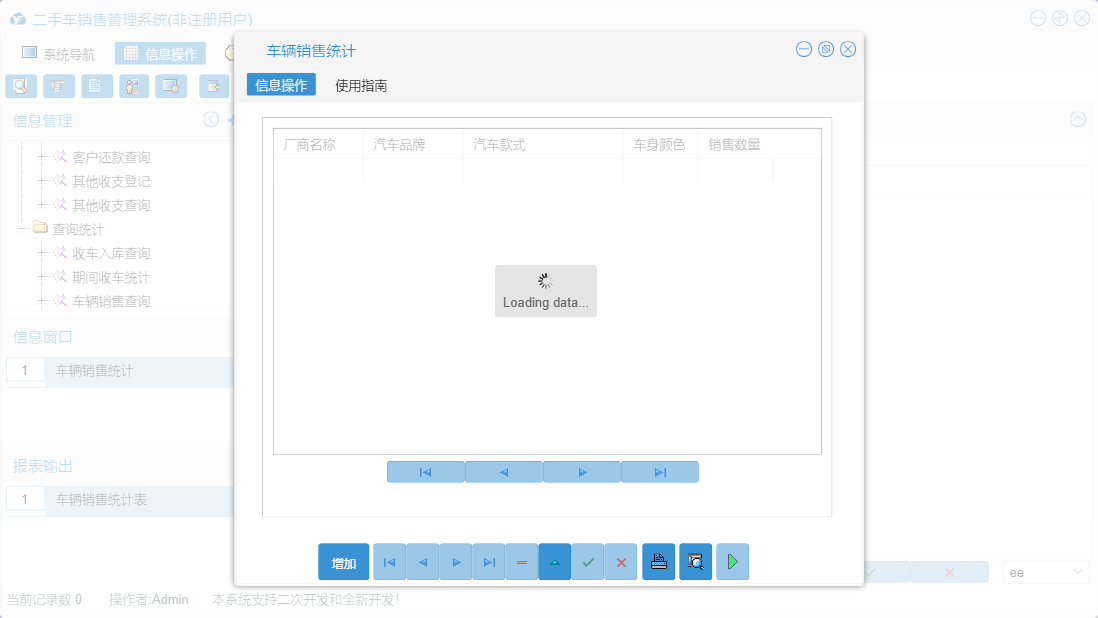Open the document preview icon in the toolbar
The image size is (1098, 618).
(x=20, y=86)
